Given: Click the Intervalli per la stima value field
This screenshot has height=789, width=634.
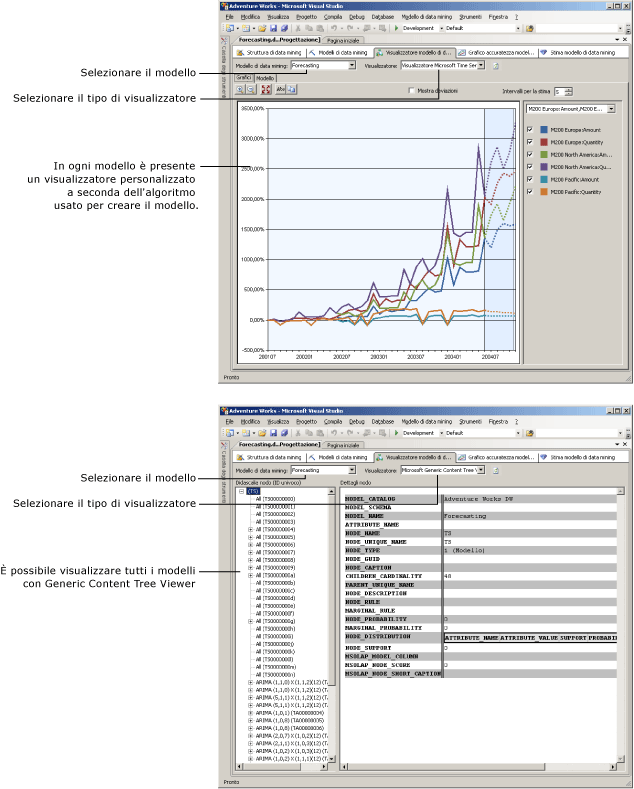Looking at the screenshot, I should pos(559,91).
